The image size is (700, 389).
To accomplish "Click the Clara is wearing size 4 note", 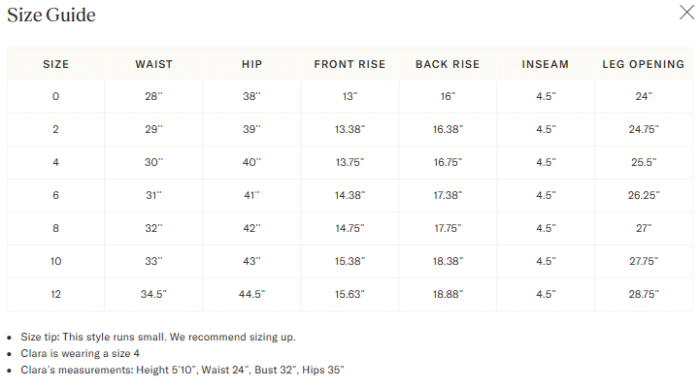I will pyautogui.click(x=80, y=354).
